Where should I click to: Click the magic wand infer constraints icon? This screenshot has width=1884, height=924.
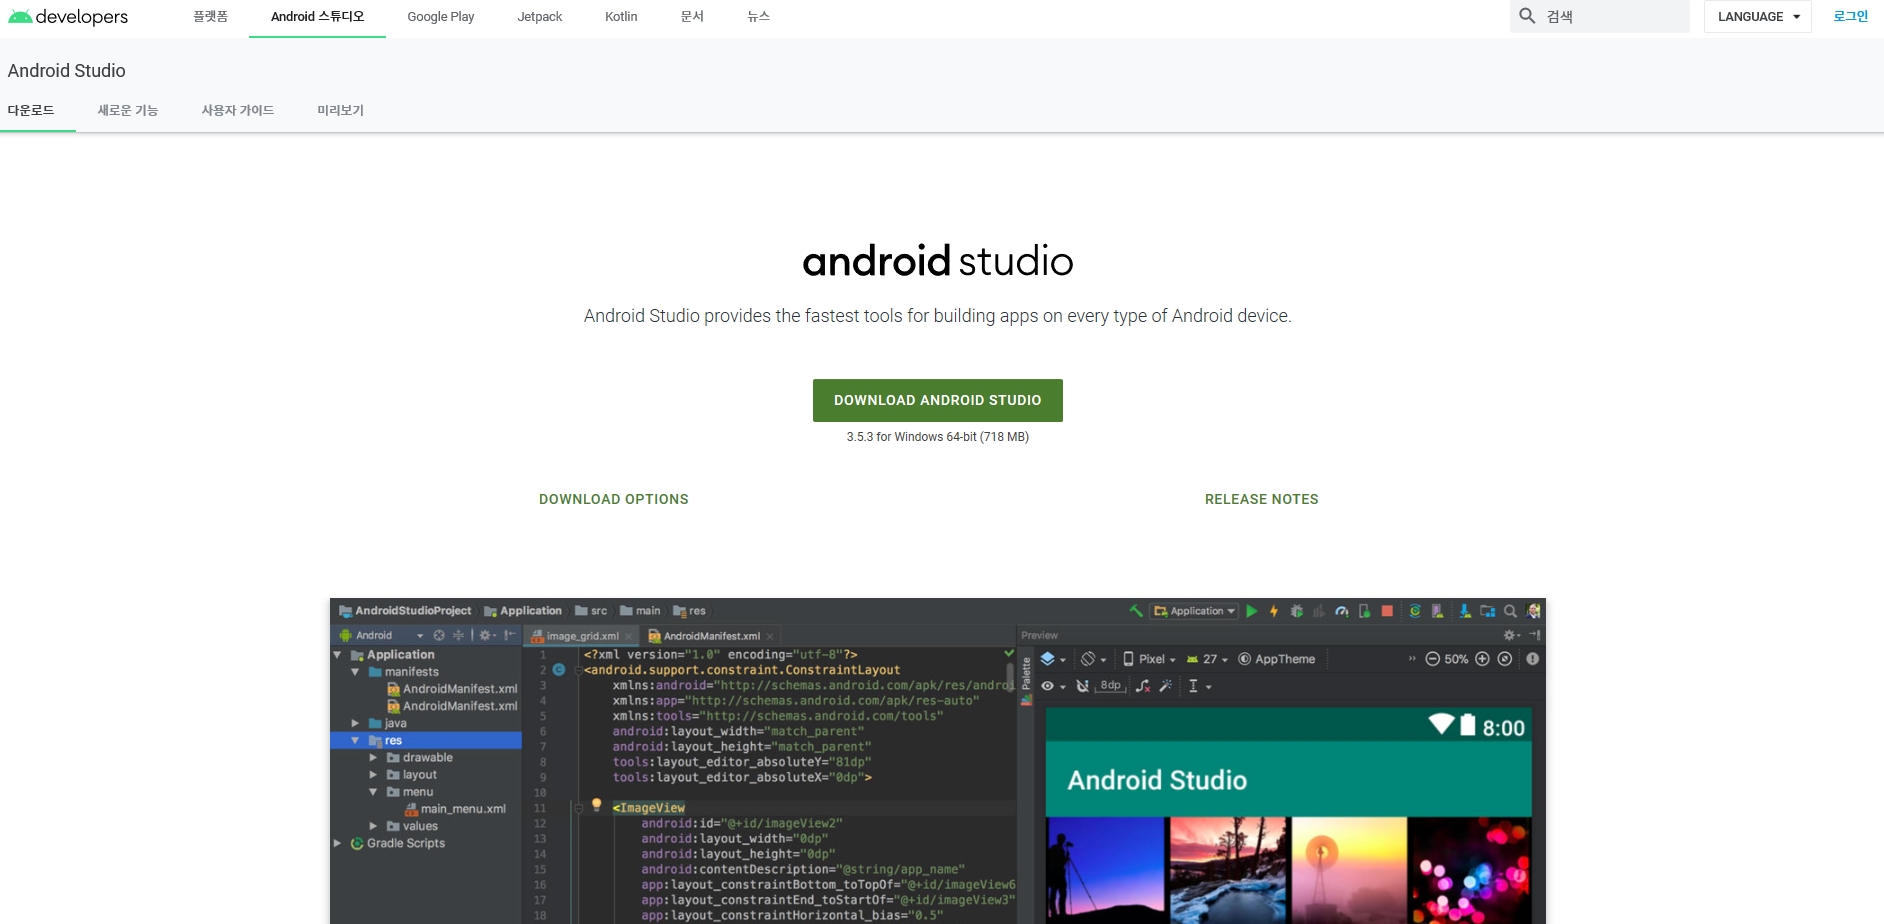coord(1166,686)
